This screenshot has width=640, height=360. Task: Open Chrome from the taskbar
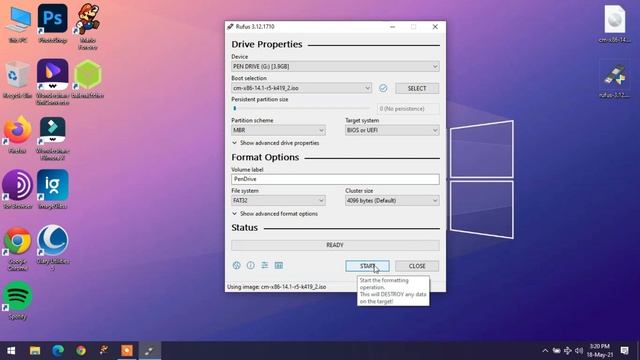click(x=81, y=351)
